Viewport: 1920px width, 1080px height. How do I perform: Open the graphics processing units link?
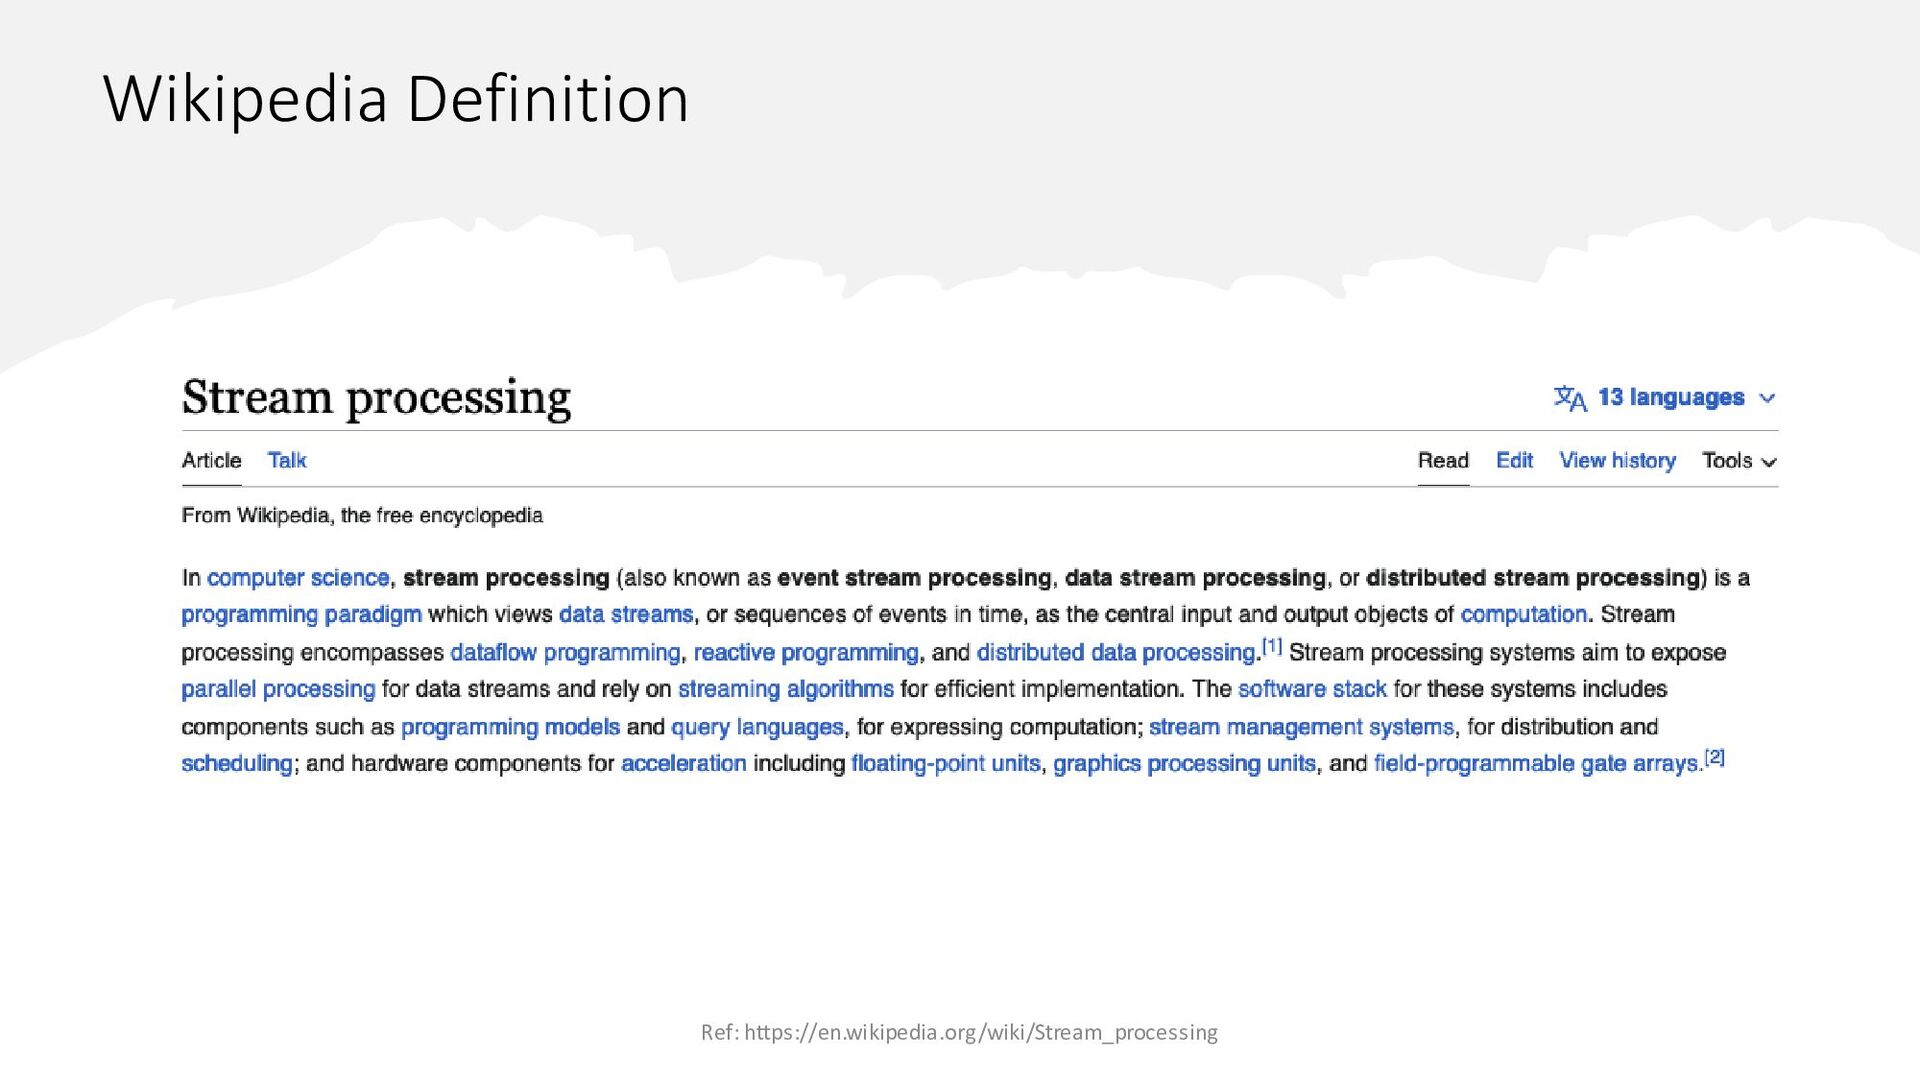click(x=1184, y=764)
